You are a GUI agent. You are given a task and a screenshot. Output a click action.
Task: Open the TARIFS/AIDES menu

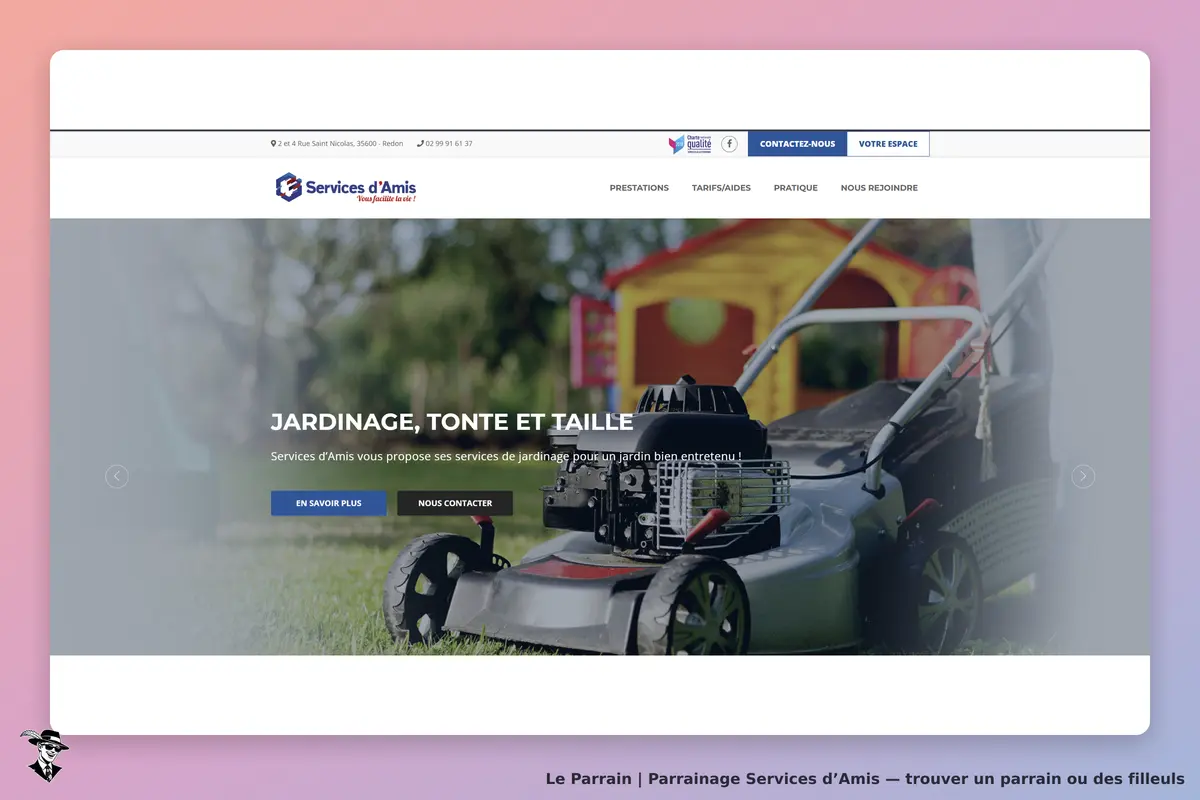click(721, 188)
